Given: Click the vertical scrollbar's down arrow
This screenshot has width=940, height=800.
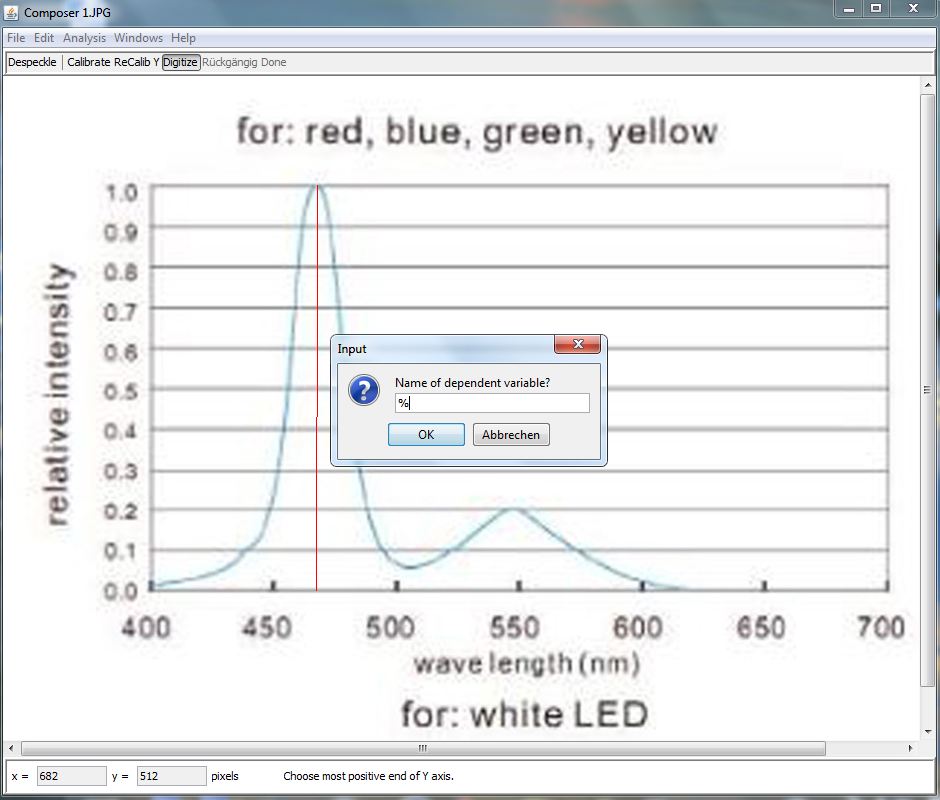Looking at the screenshot, I should pyautogui.click(x=928, y=732).
